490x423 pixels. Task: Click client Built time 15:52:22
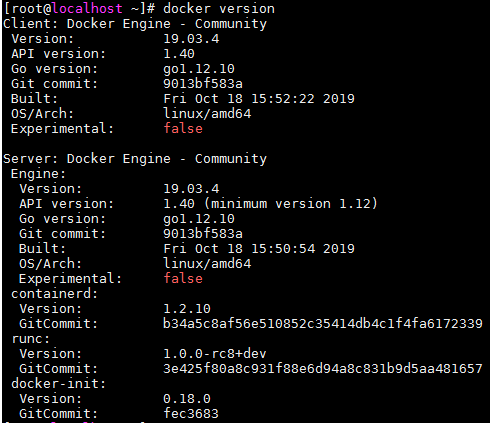coord(283,99)
